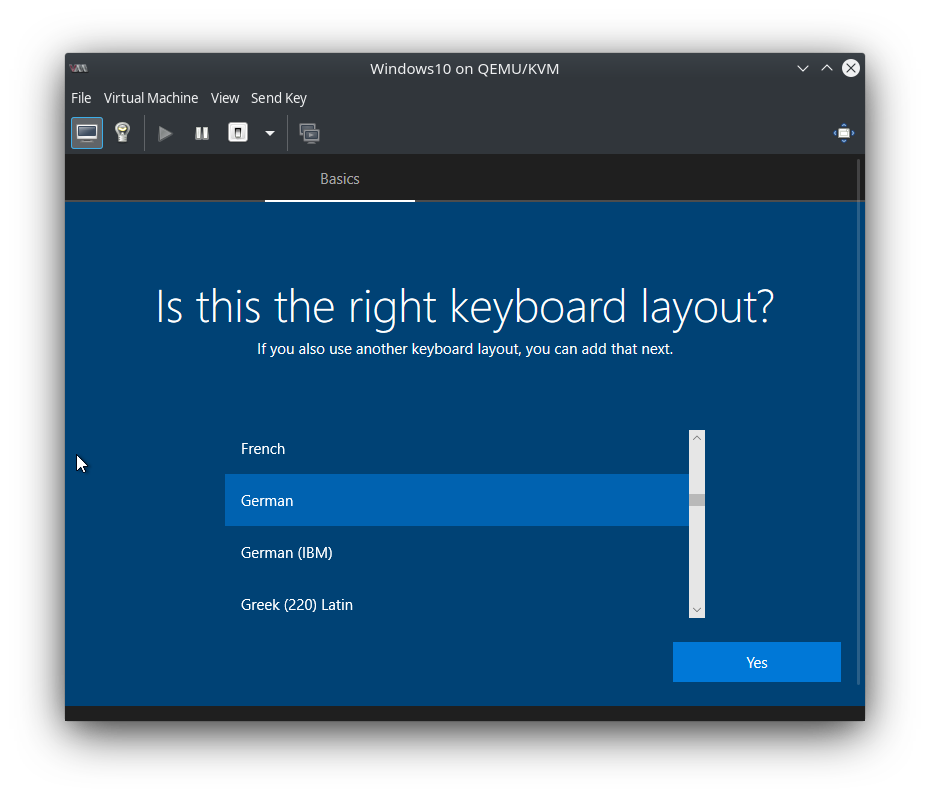Show the graphical console view
Screen dimensions: 930x798
(x=87, y=133)
